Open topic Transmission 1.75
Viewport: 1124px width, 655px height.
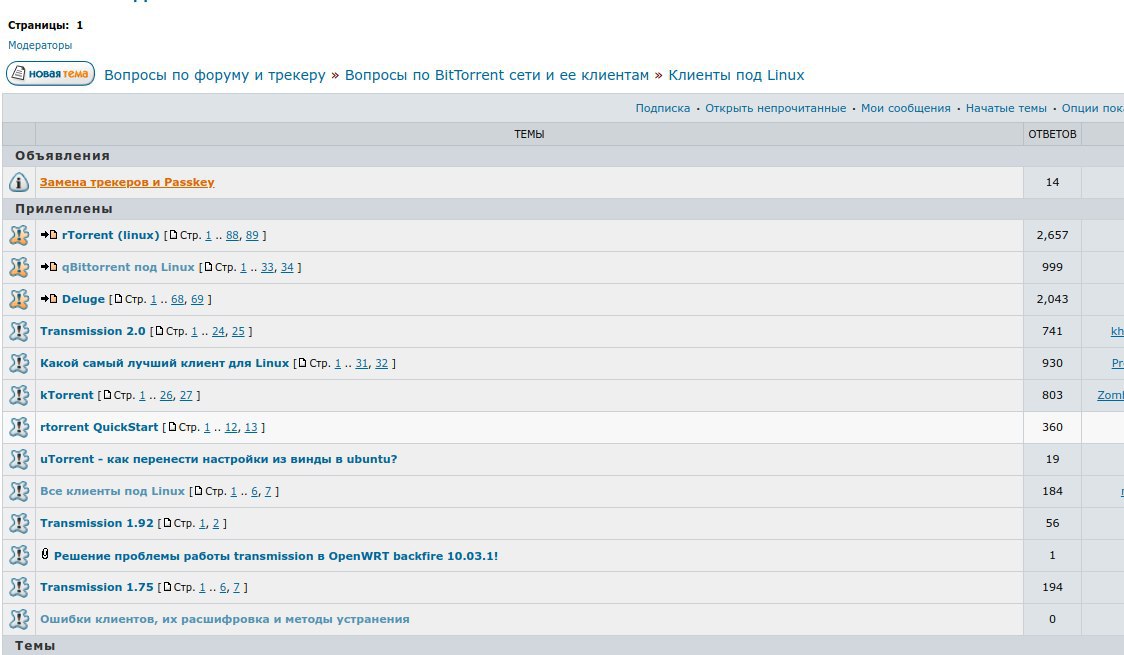pyautogui.click(x=97, y=588)
